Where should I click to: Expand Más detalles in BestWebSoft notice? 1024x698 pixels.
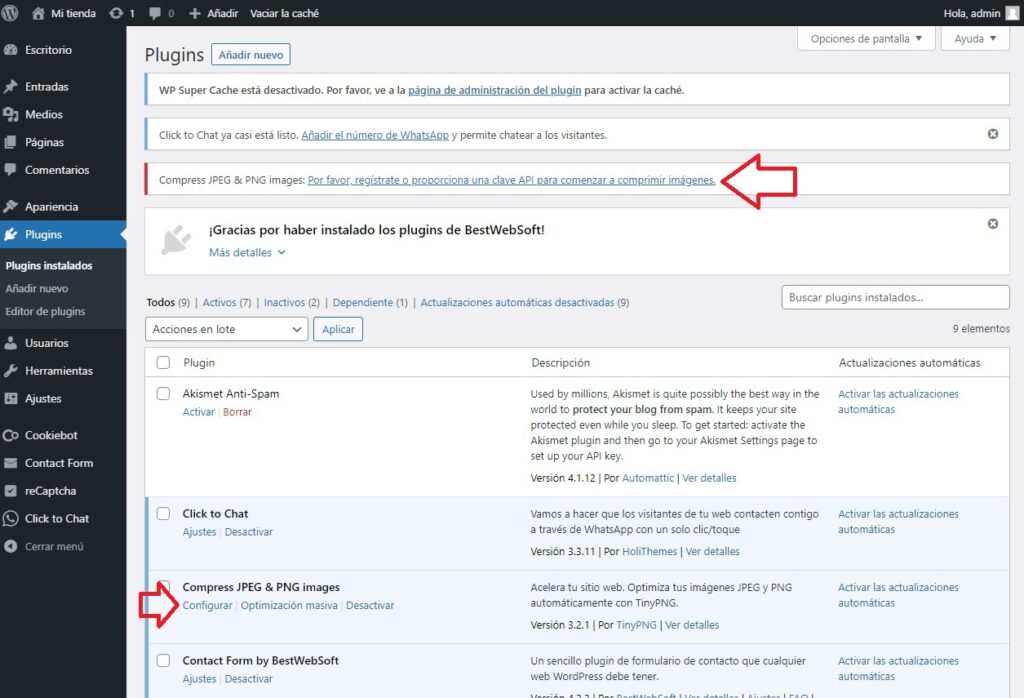[x=247, y=253]
